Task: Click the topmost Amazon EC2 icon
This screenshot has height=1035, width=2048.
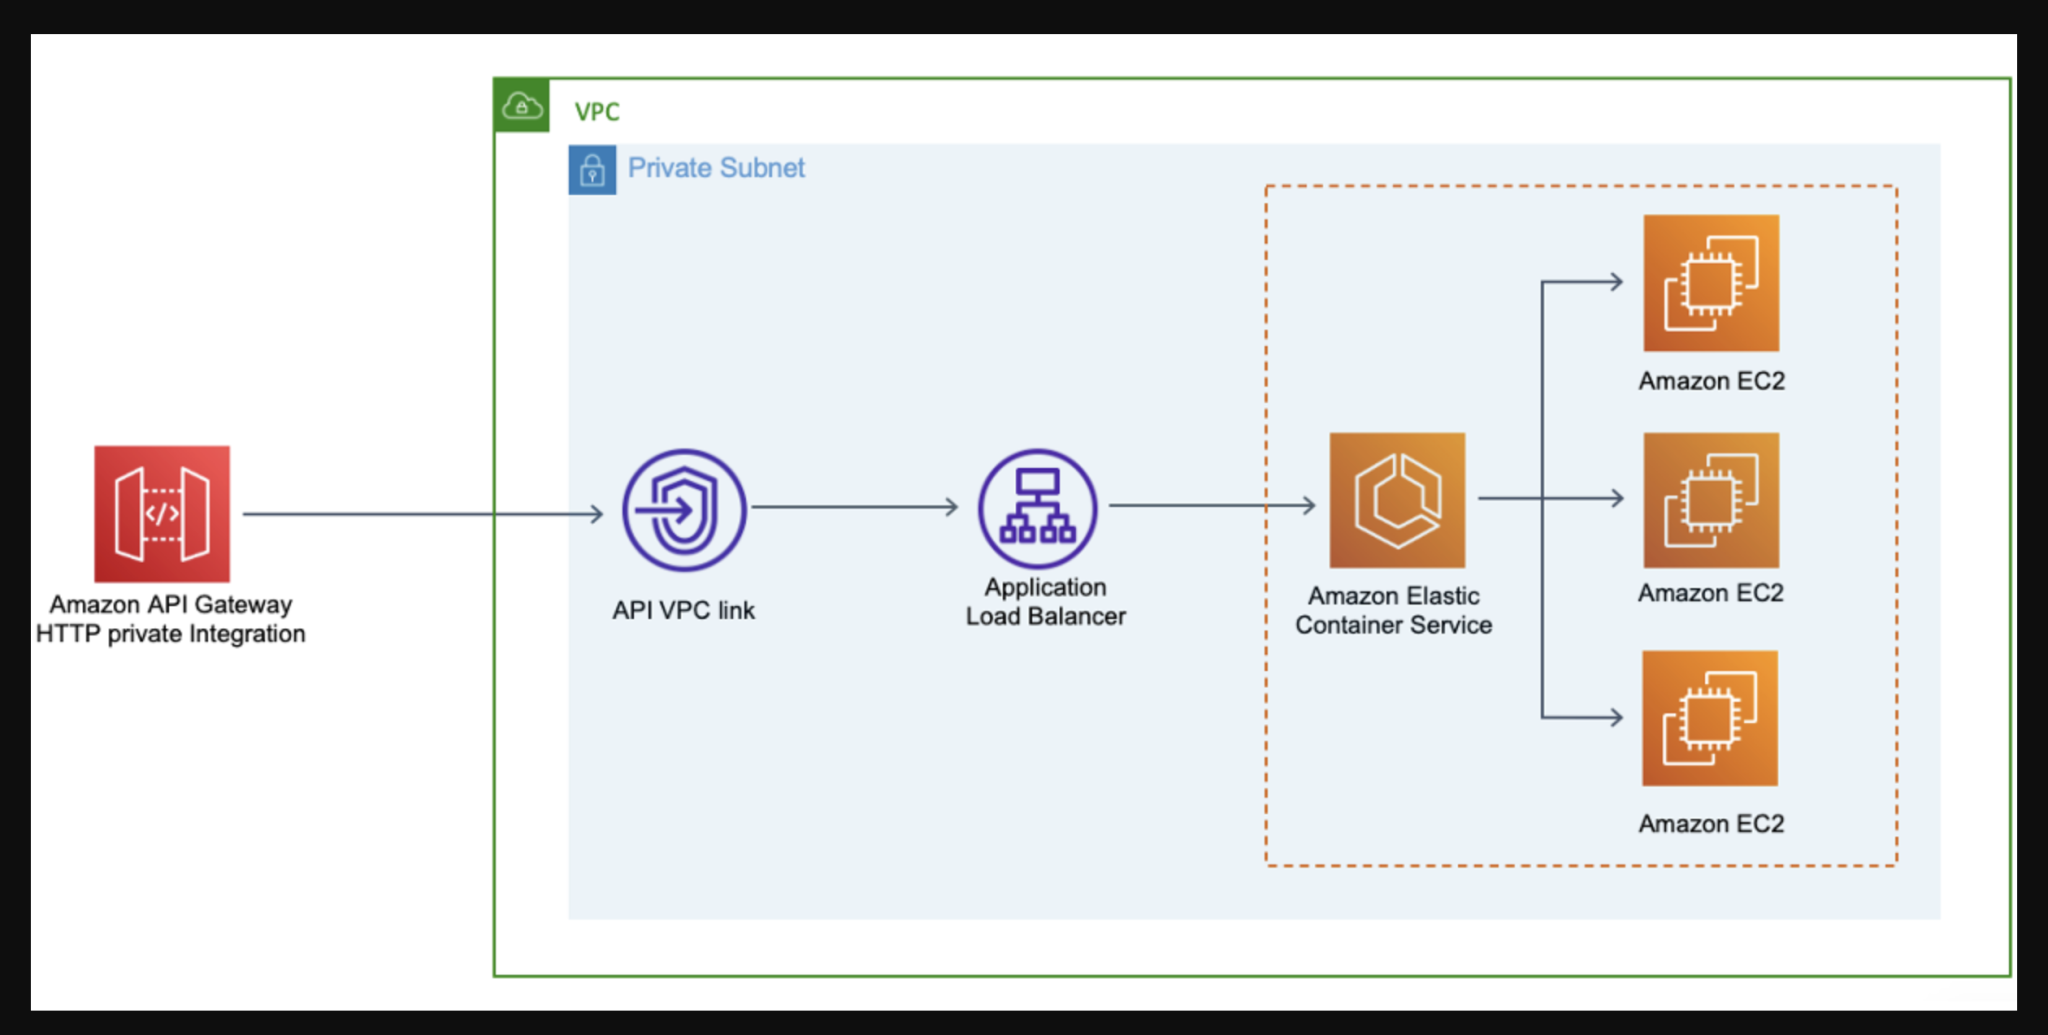Action: 1710,283
